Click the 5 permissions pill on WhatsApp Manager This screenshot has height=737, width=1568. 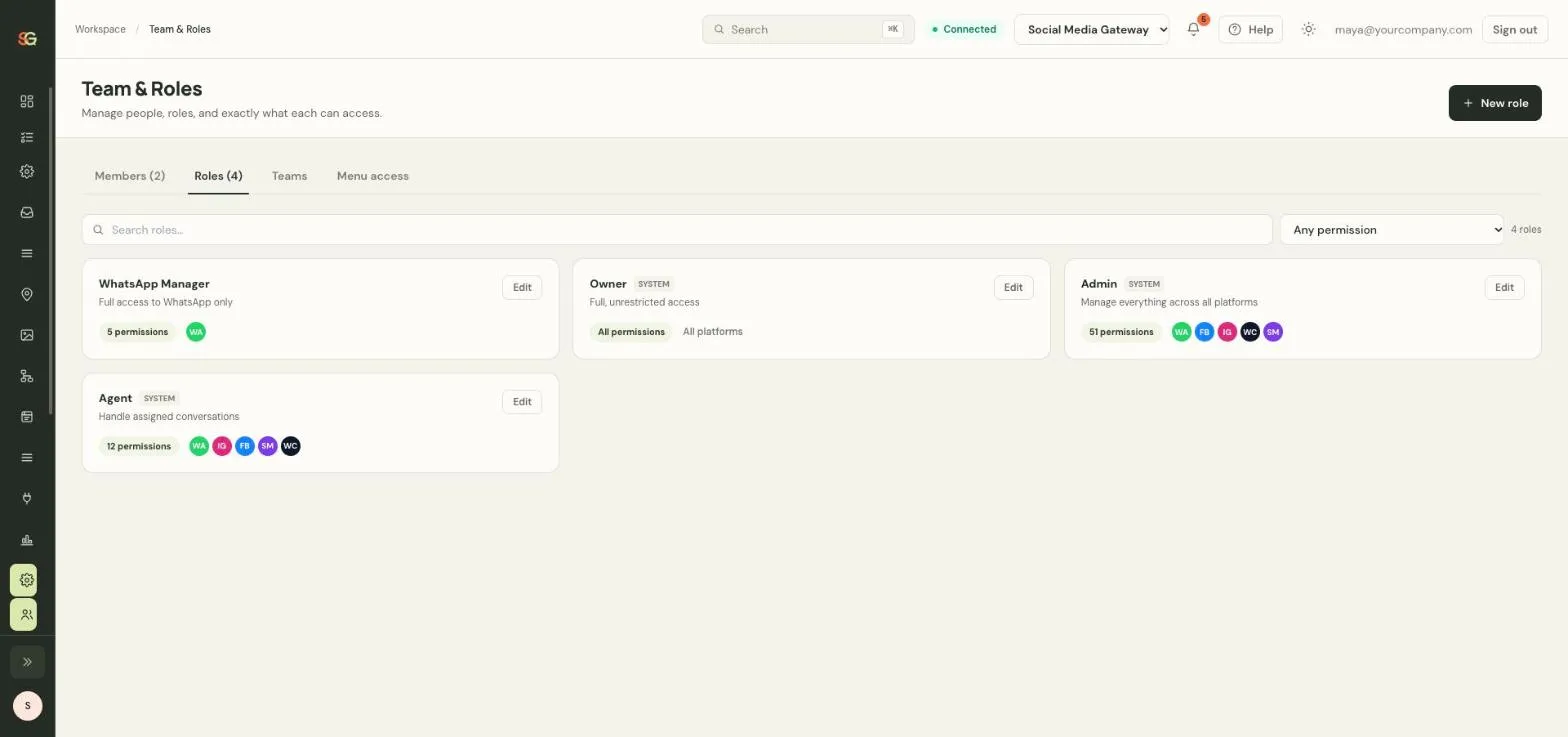click(x=137, y=332)
